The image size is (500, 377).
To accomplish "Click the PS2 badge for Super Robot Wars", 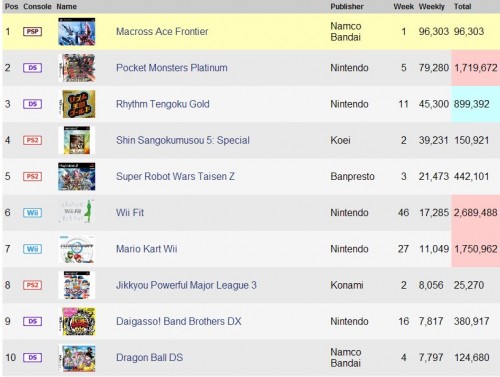I will click(x=32, y=176).
